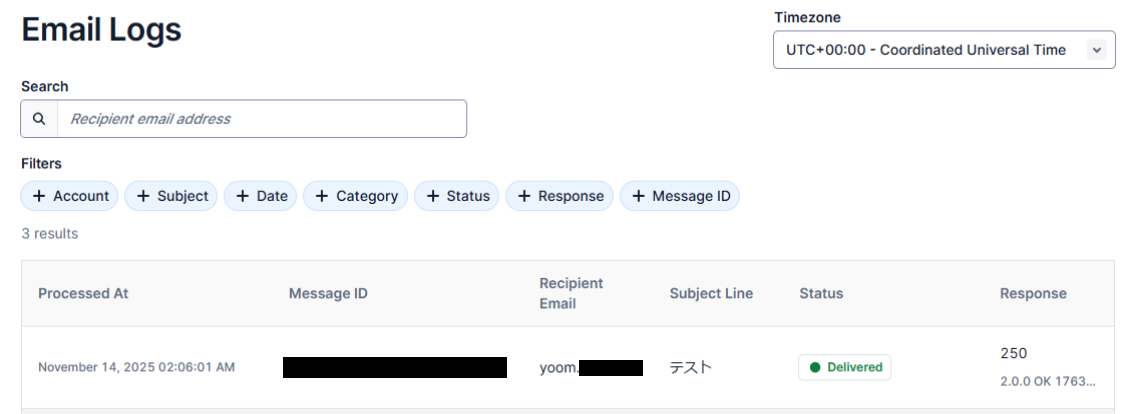Click the Delivered status badge

tap(844, 367)
